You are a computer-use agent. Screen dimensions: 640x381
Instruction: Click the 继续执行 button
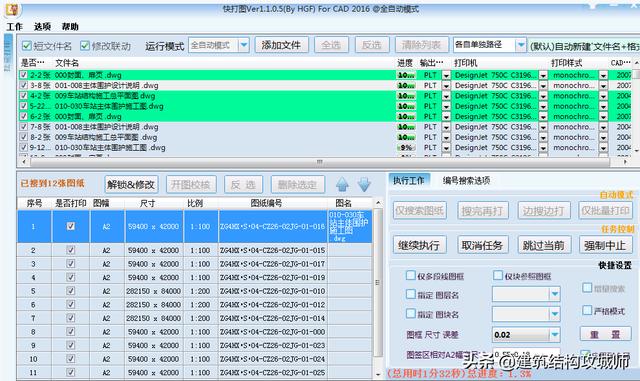(x=419, y=245)
